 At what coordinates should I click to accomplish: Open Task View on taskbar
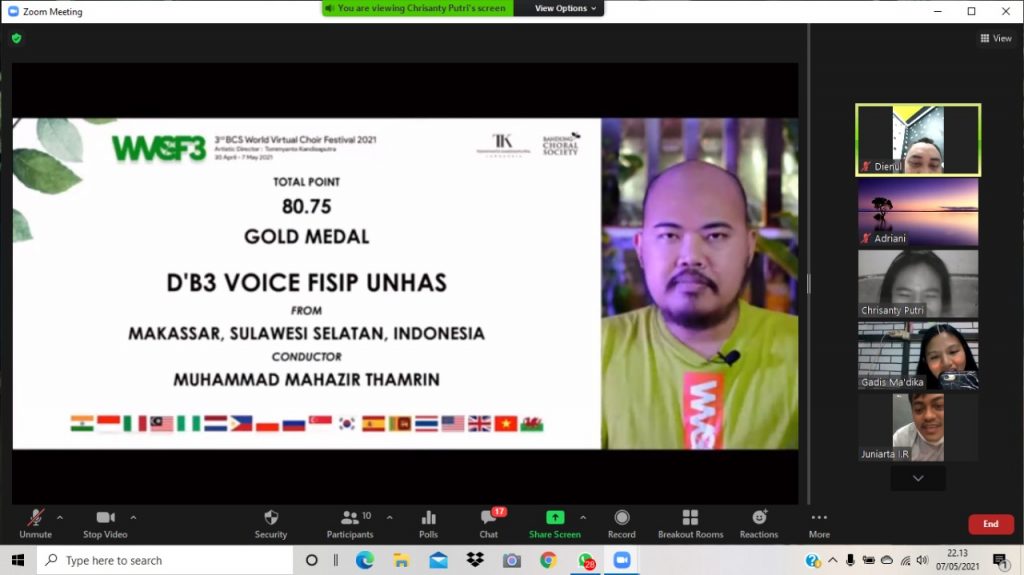click(336, 560)
